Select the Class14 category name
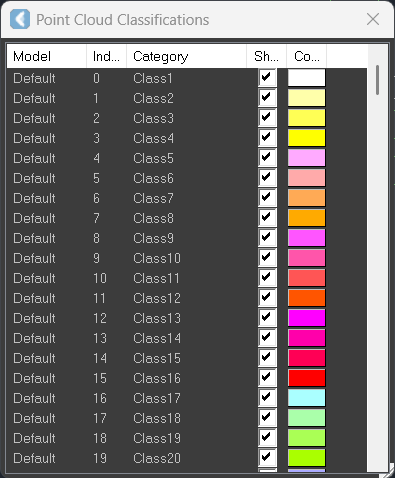 (x=157, y=338)
